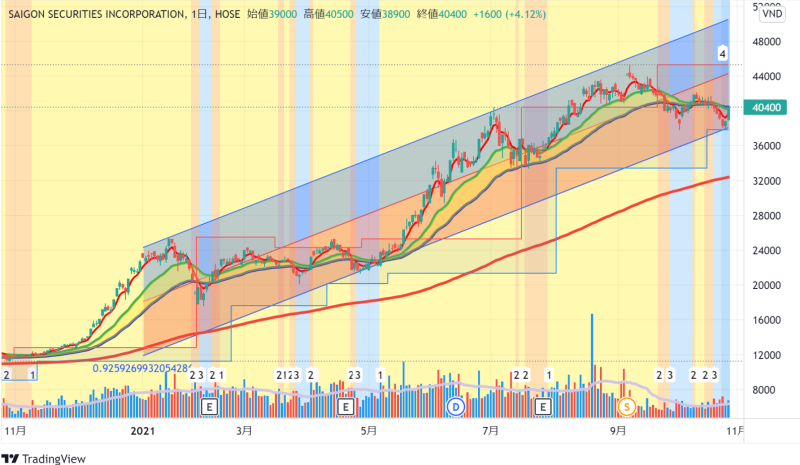Click the 24000 price axis label

coord(766,251)
